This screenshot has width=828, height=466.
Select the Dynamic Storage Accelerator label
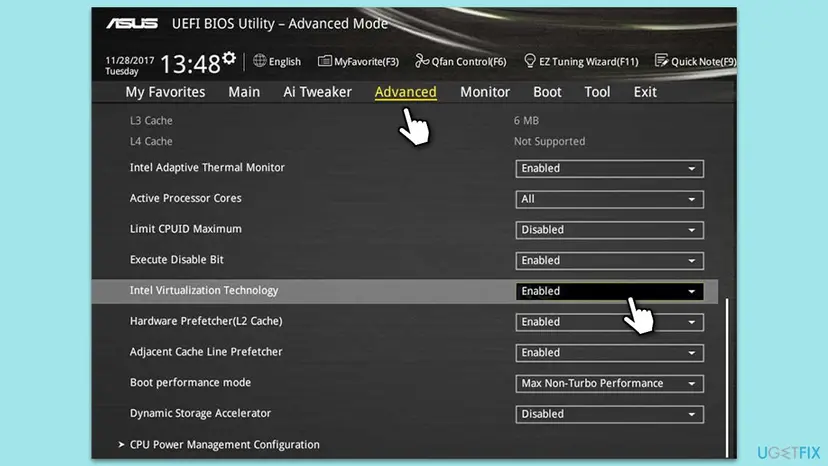(200, 413)
